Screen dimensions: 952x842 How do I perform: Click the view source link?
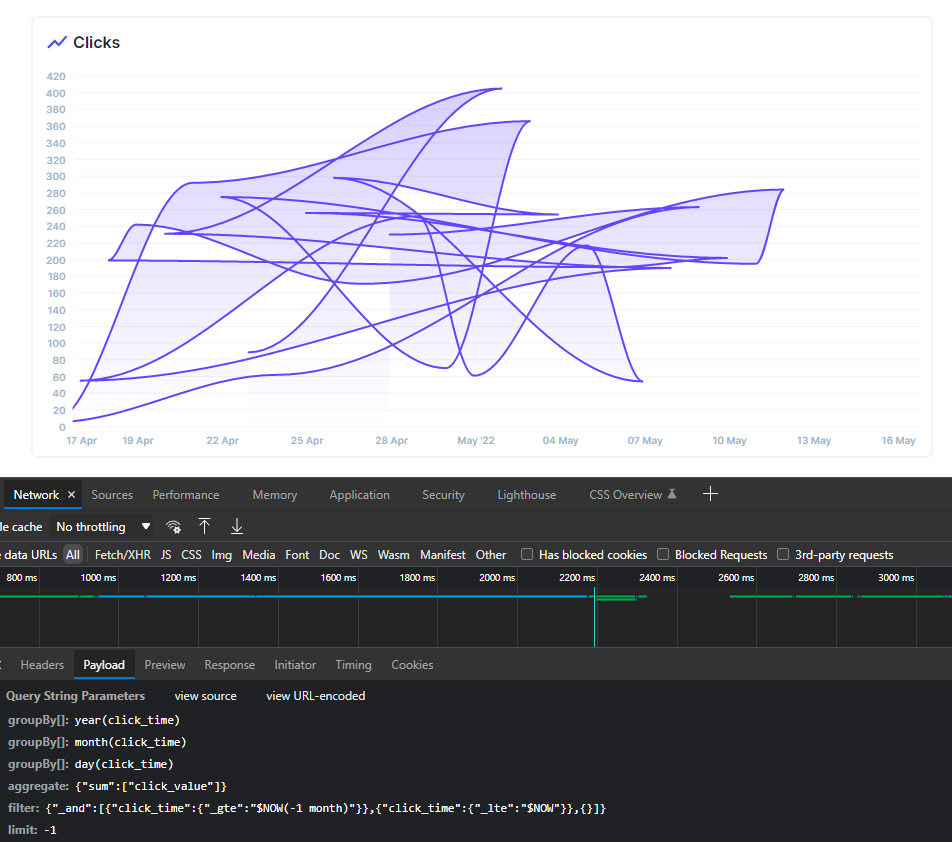pyautogui.click(x=206, y=696)
